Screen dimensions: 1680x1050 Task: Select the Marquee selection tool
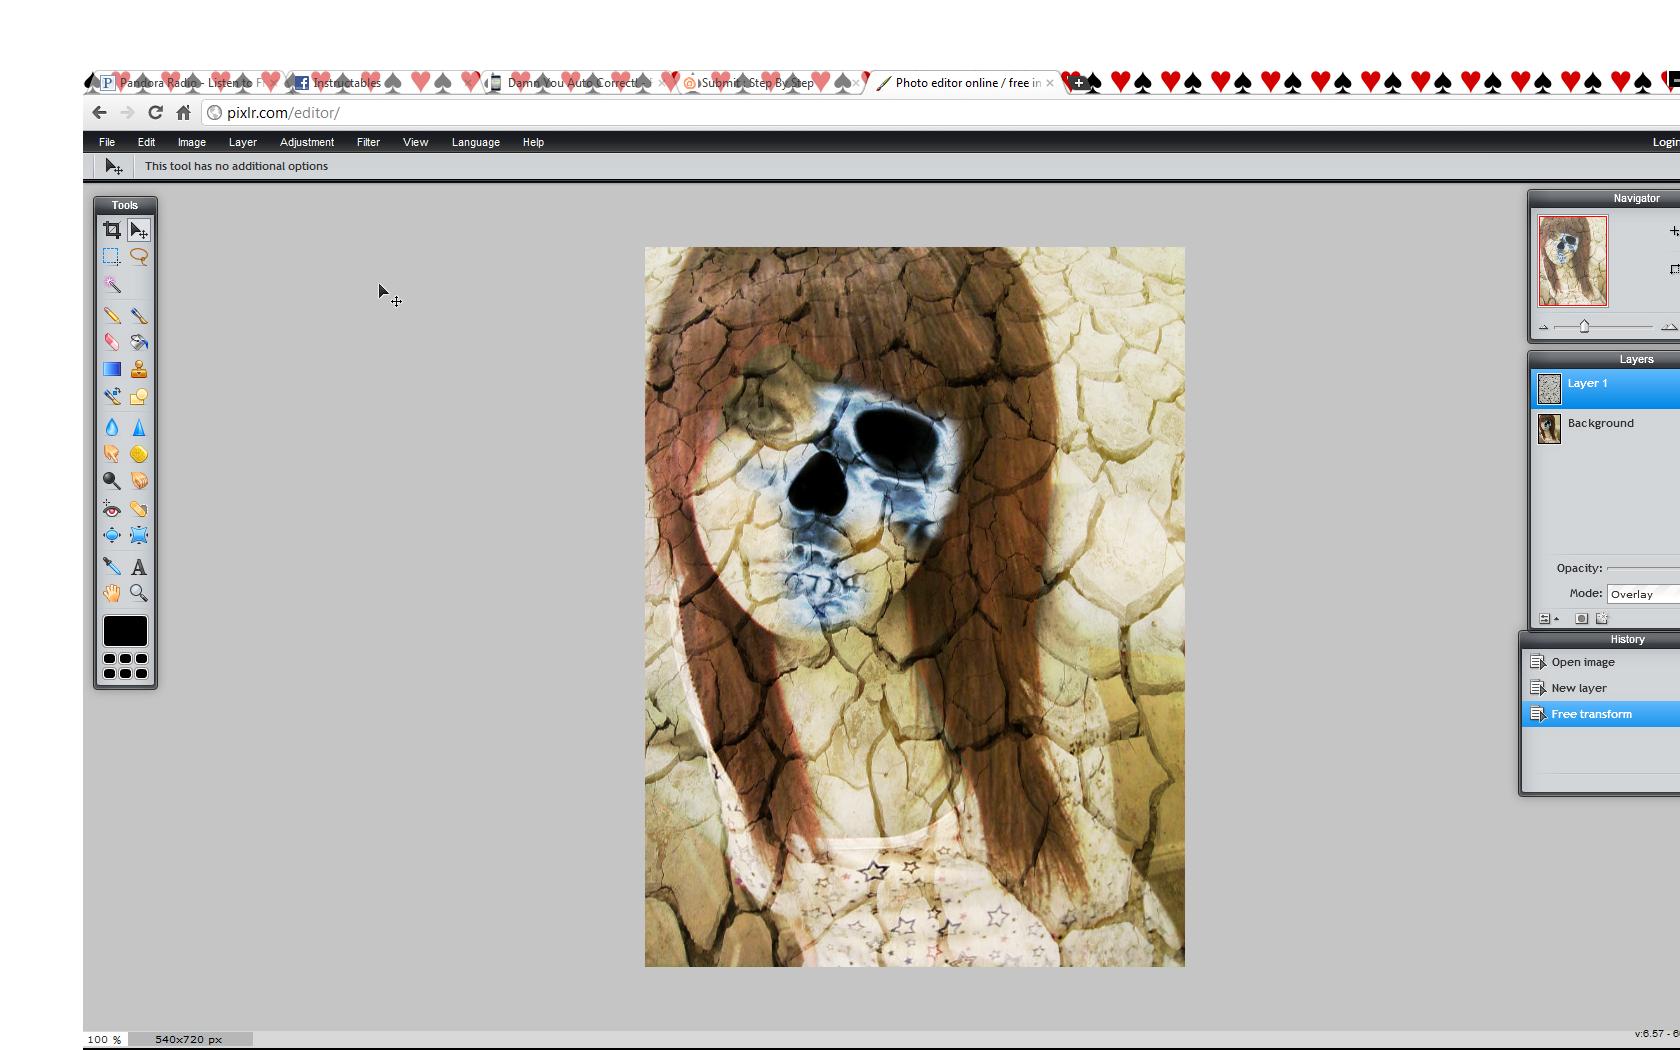click(x=112, y=257)
